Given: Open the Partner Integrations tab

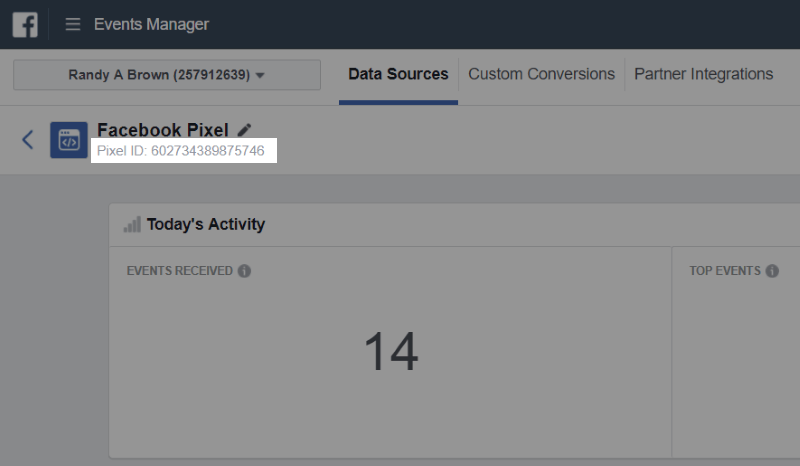Looking at the screenshot, I should [x=704, y=75].
